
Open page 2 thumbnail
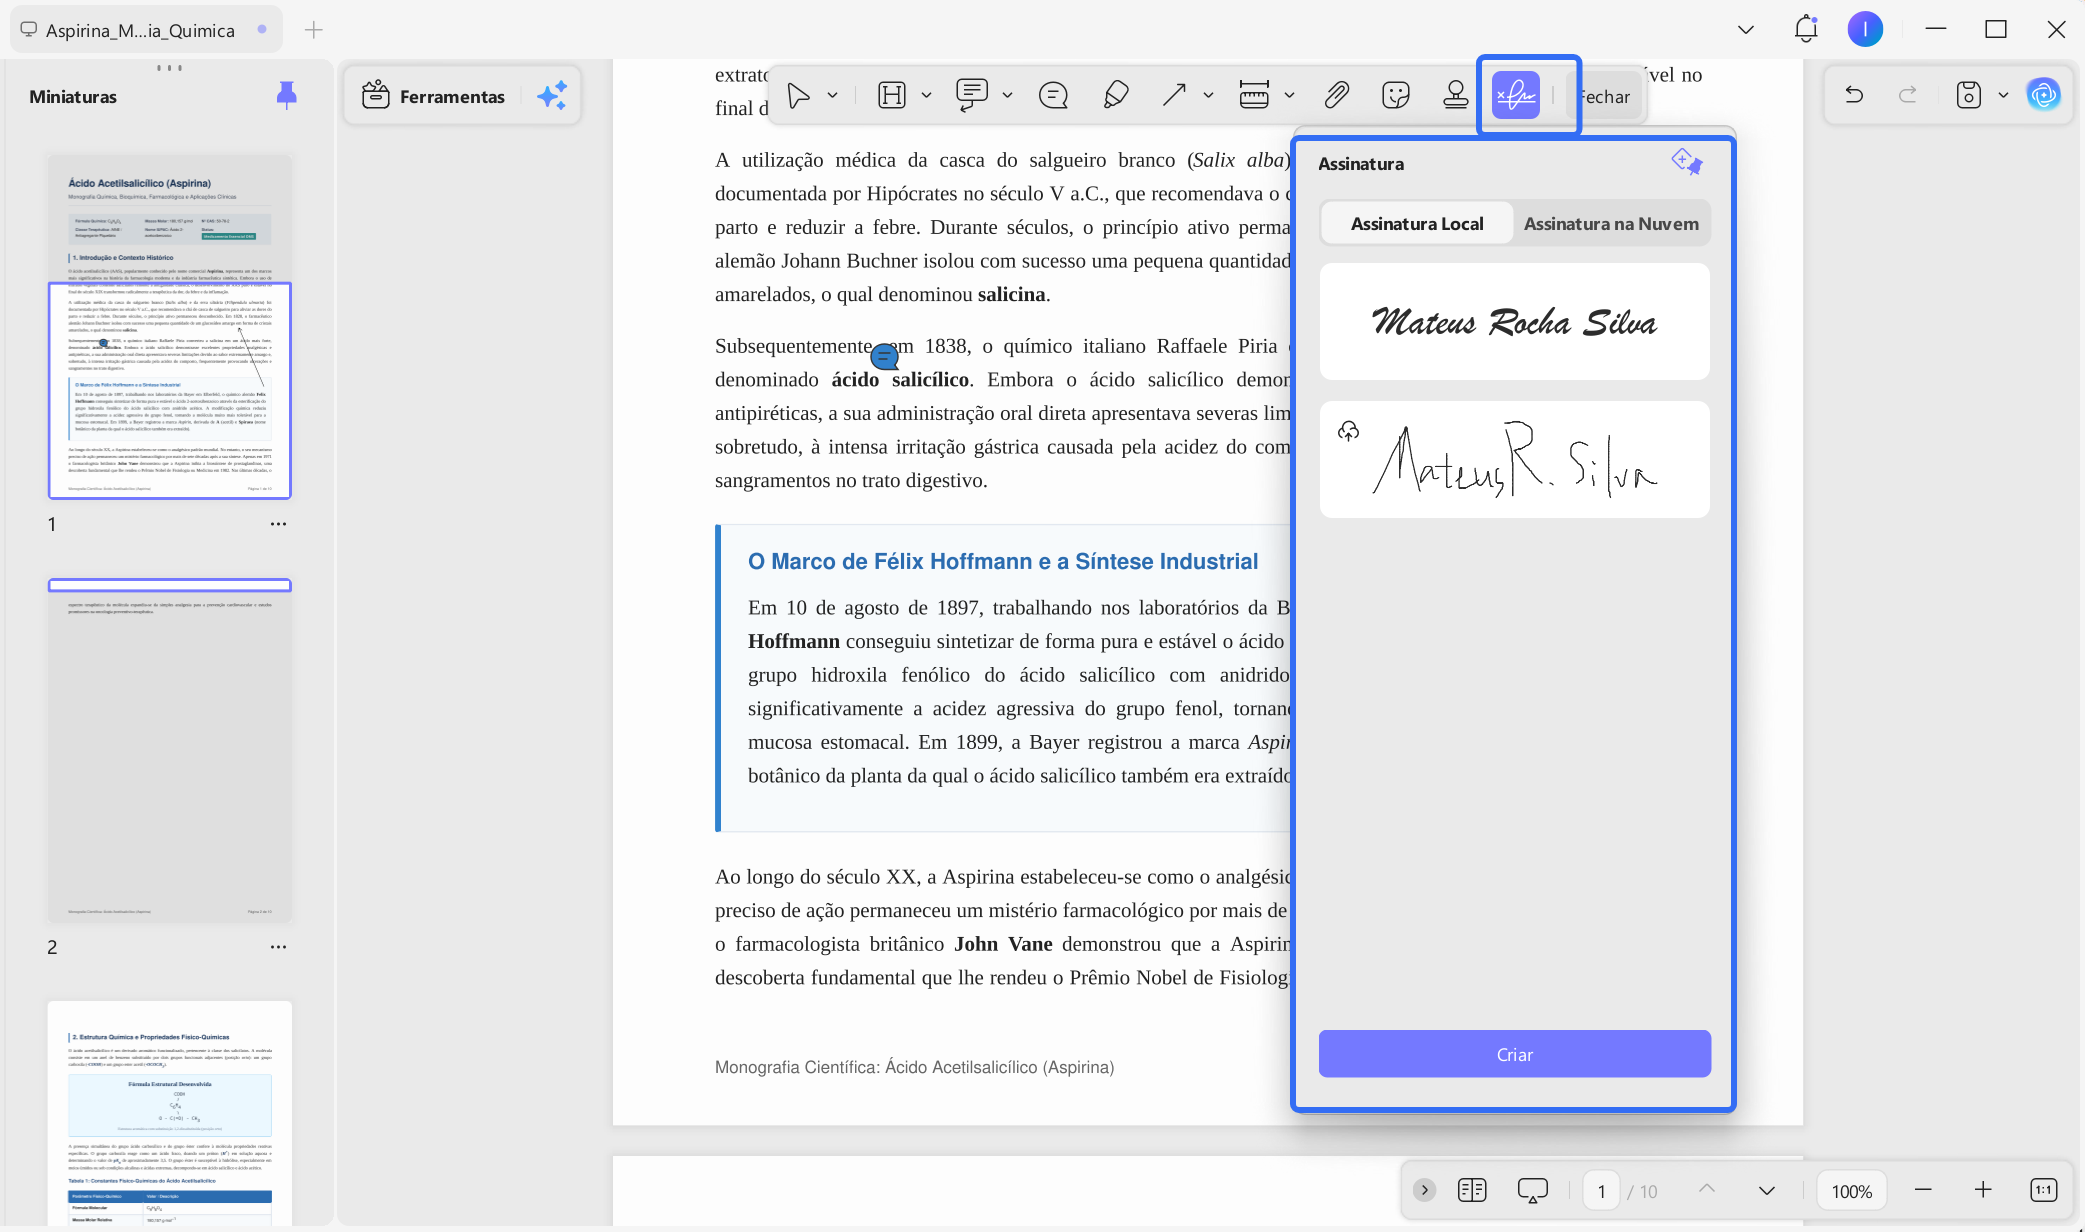(170, 750)
